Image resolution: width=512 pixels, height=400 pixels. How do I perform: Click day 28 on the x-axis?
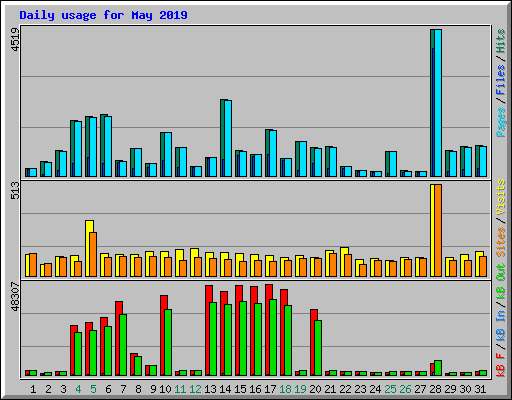pos(435,389)
